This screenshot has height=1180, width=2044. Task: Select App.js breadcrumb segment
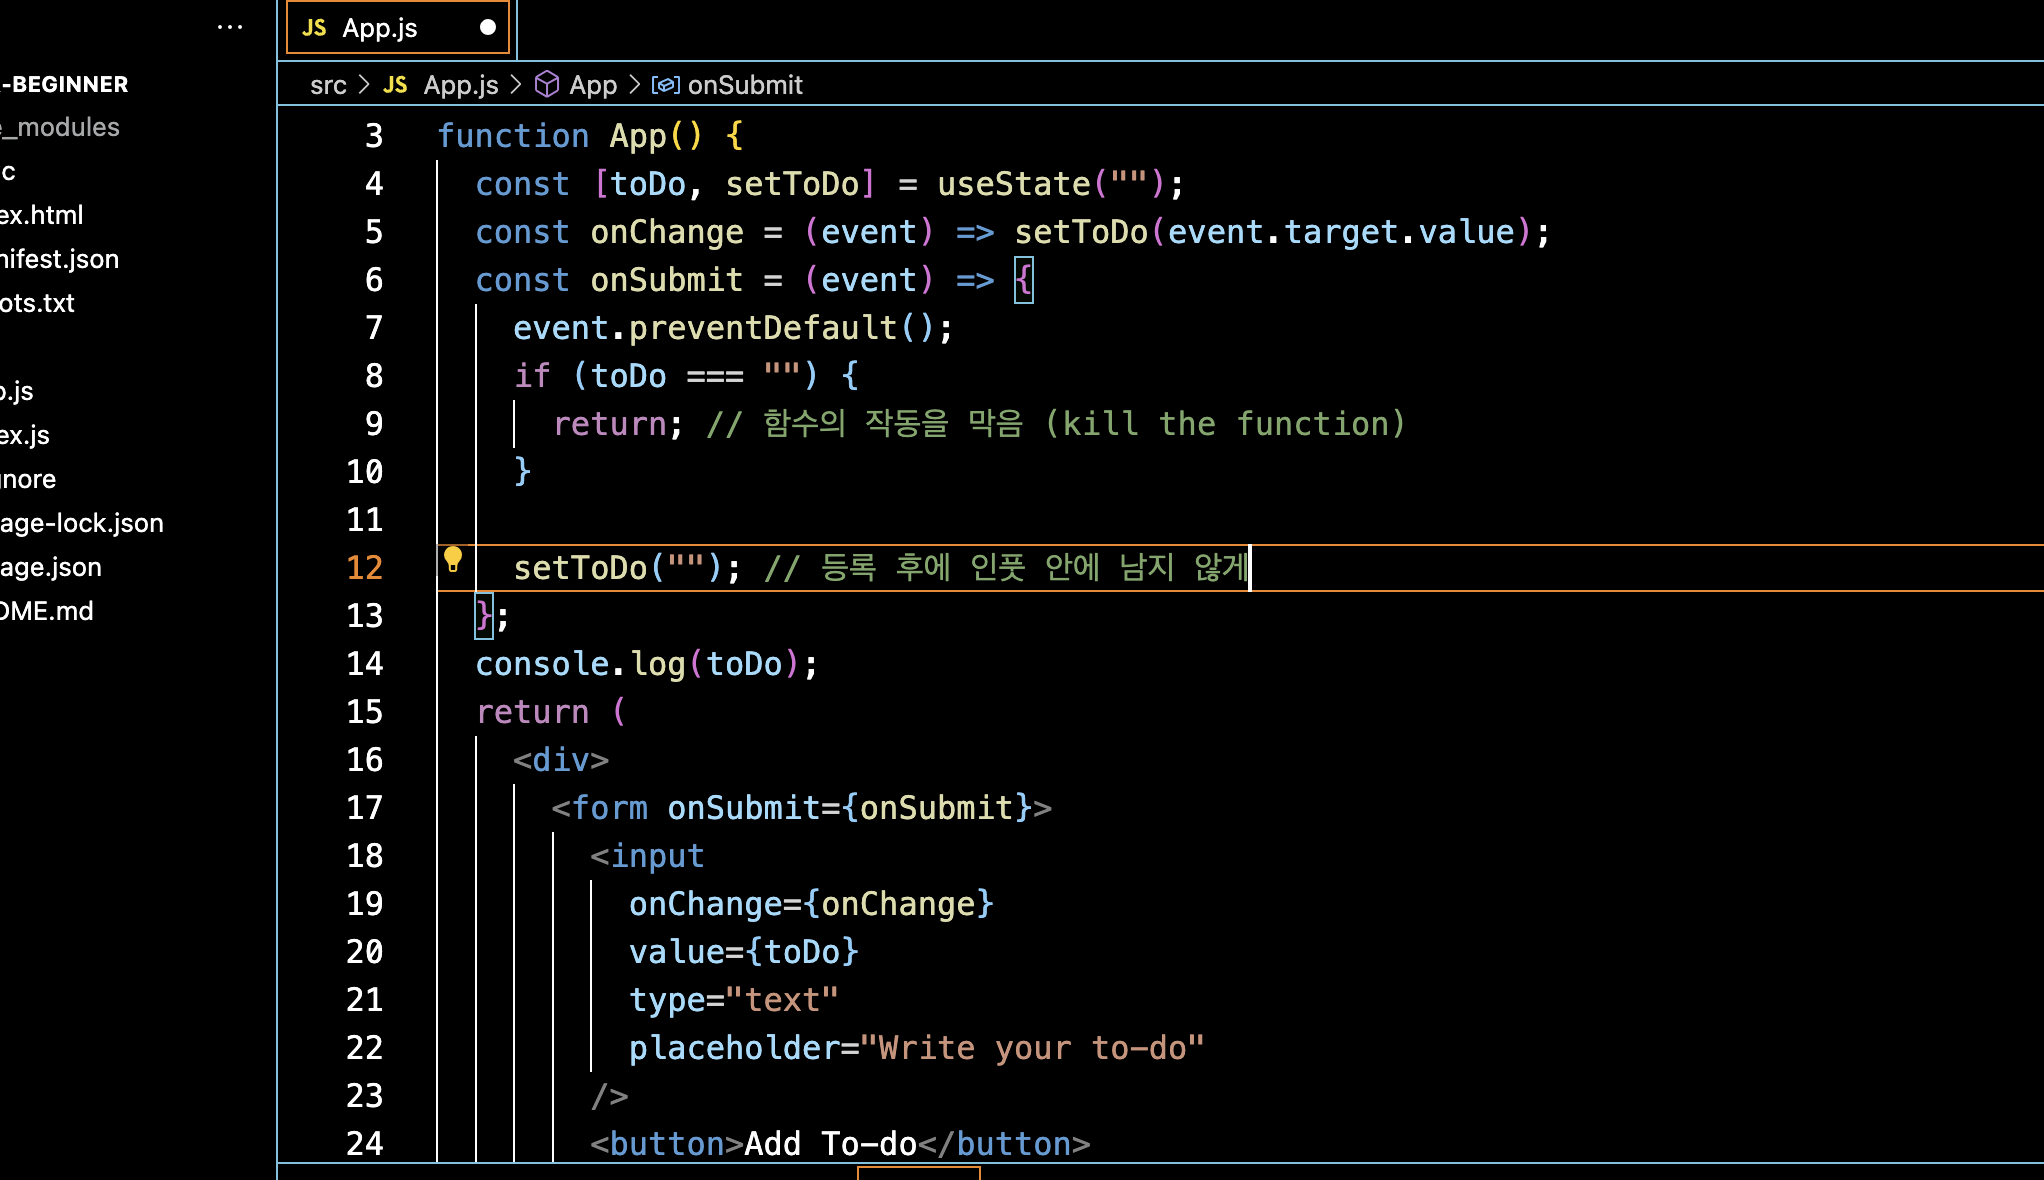click(460, 85)
